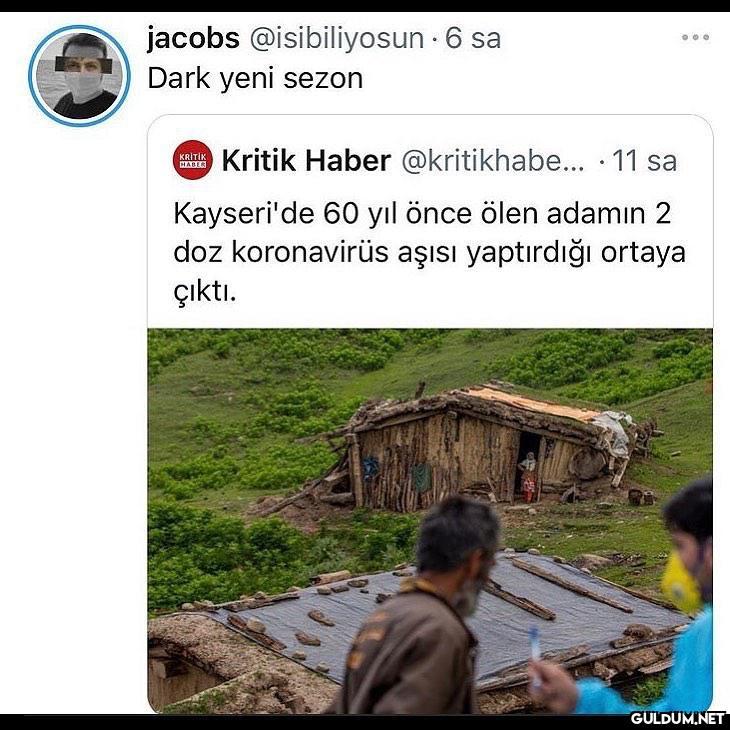Open the Kritik Haber account name
The height and width of the screenshot is (730, 730).
(306, 161)
